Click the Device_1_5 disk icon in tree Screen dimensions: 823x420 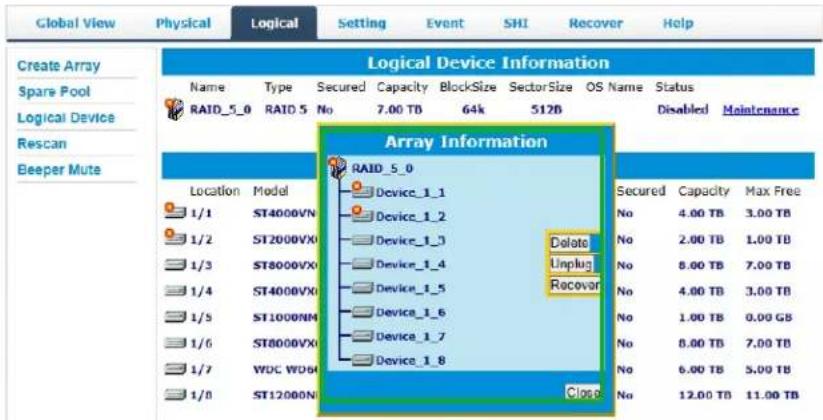(362, 288)
